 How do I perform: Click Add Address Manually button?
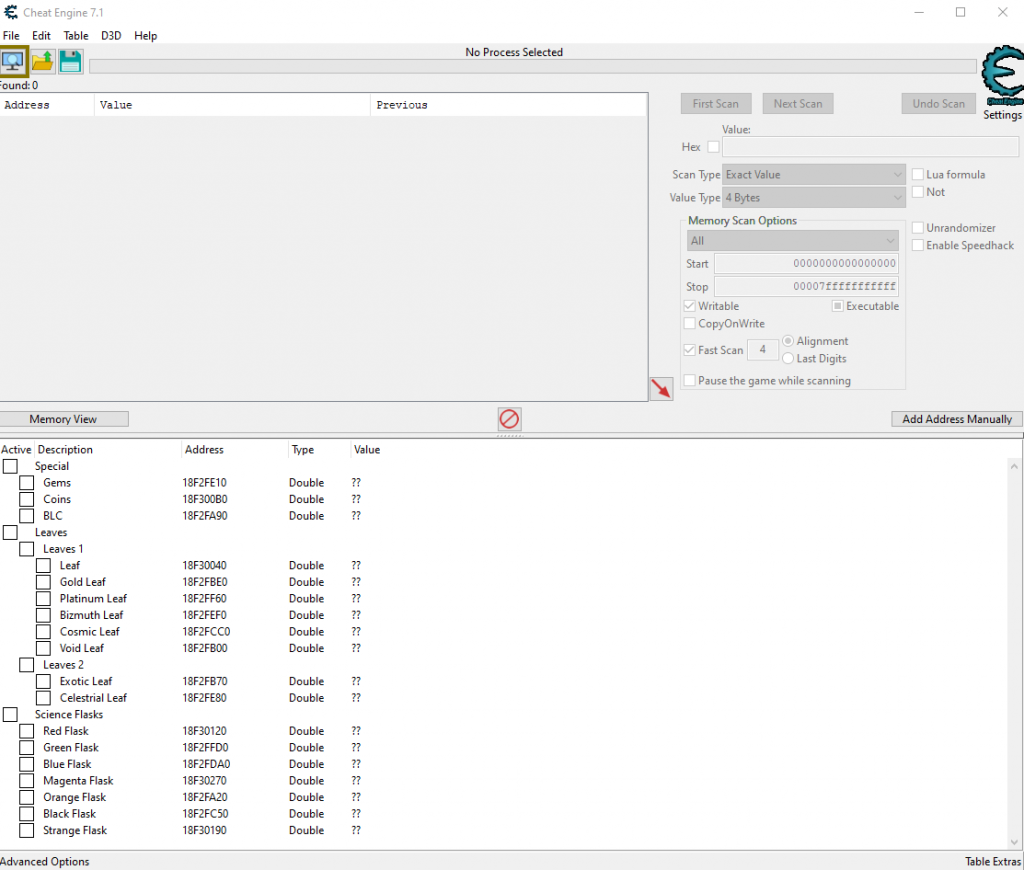(x=956, y=419)
